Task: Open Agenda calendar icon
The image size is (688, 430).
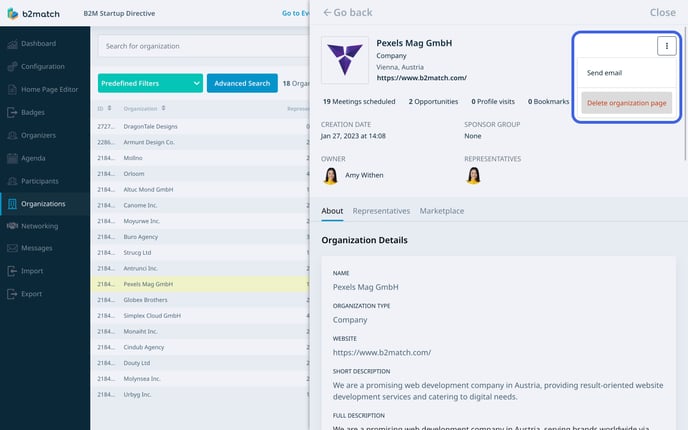Action: click(x=12, y=158)
